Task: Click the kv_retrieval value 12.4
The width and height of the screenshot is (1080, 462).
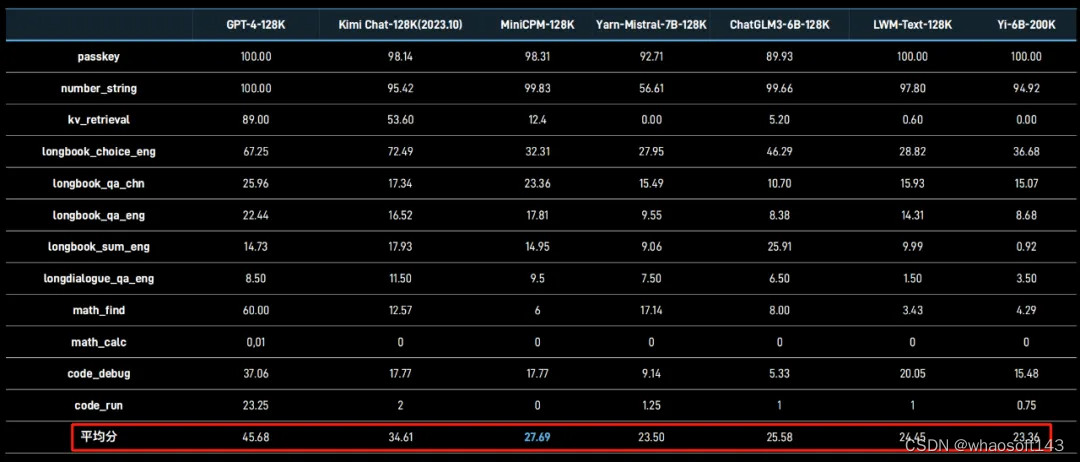Action: click(x=537, y=120)
